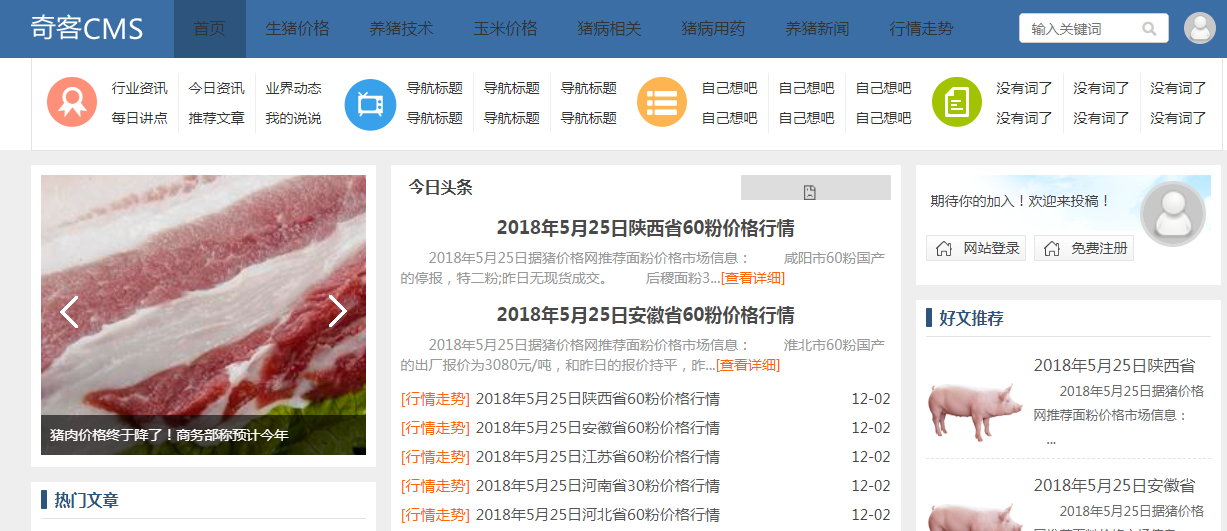Screen dimensions: 1227x531
Task: Open the 行业资讯 link
Action: 140,88
